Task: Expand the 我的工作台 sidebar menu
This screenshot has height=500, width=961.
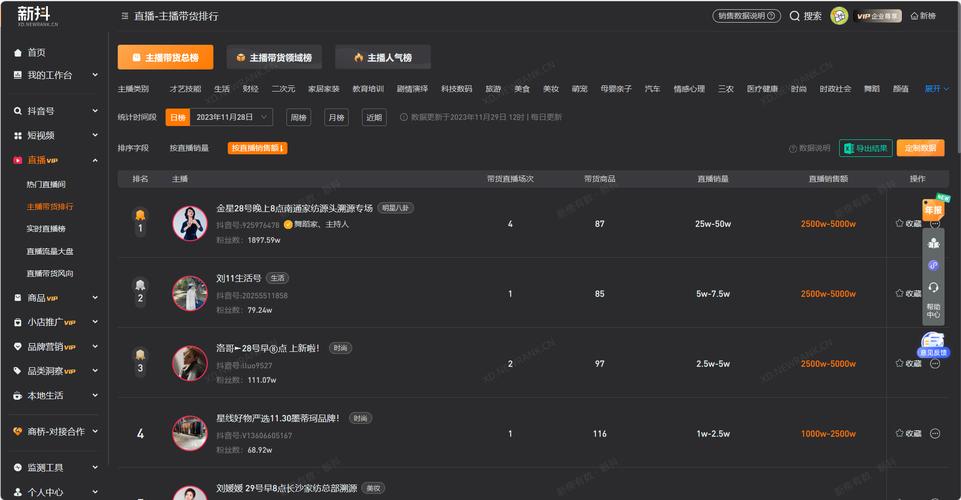Action: pyautogui.click(x=95, y=75)
